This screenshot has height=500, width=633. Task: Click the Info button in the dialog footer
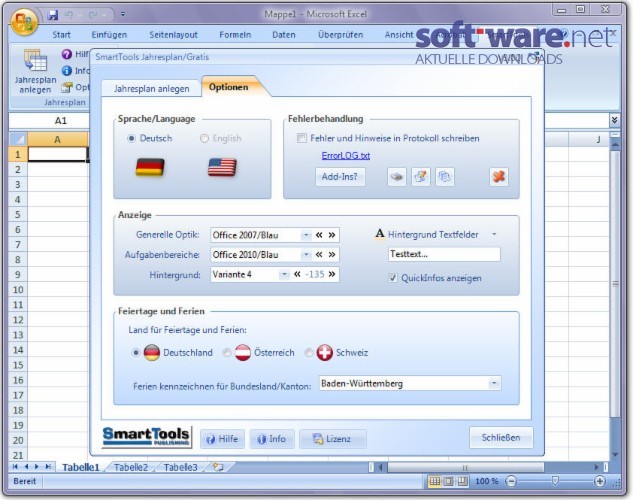coord(272,439)
